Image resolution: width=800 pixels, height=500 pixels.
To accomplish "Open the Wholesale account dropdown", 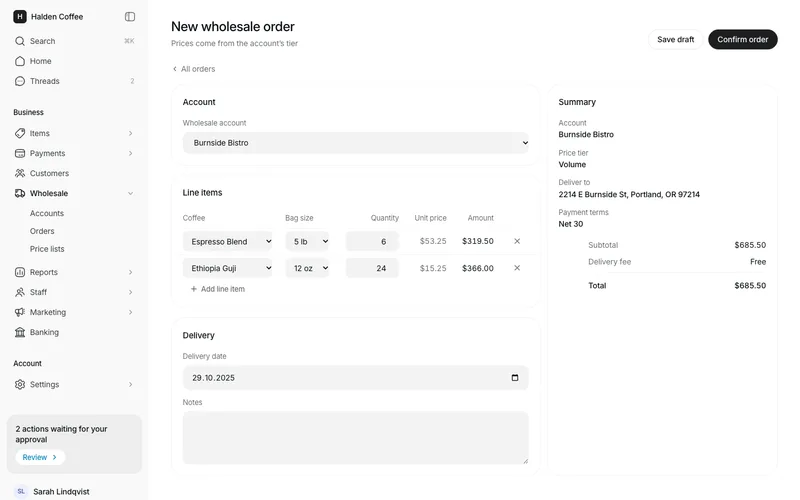I will click(x=356, y=143).
